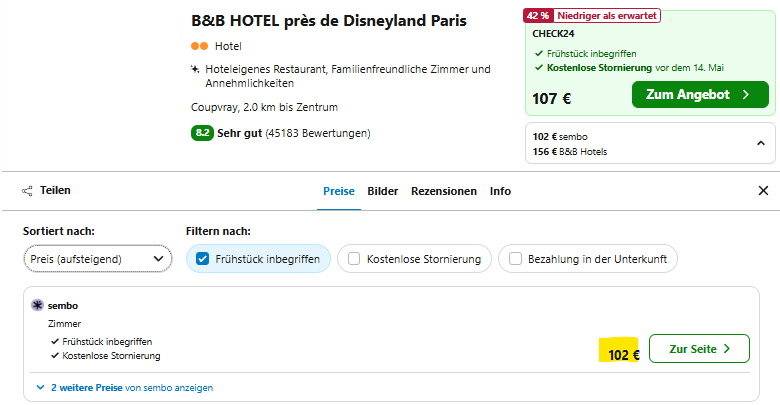Click the sembo provider logo icon

coord(37,305)
